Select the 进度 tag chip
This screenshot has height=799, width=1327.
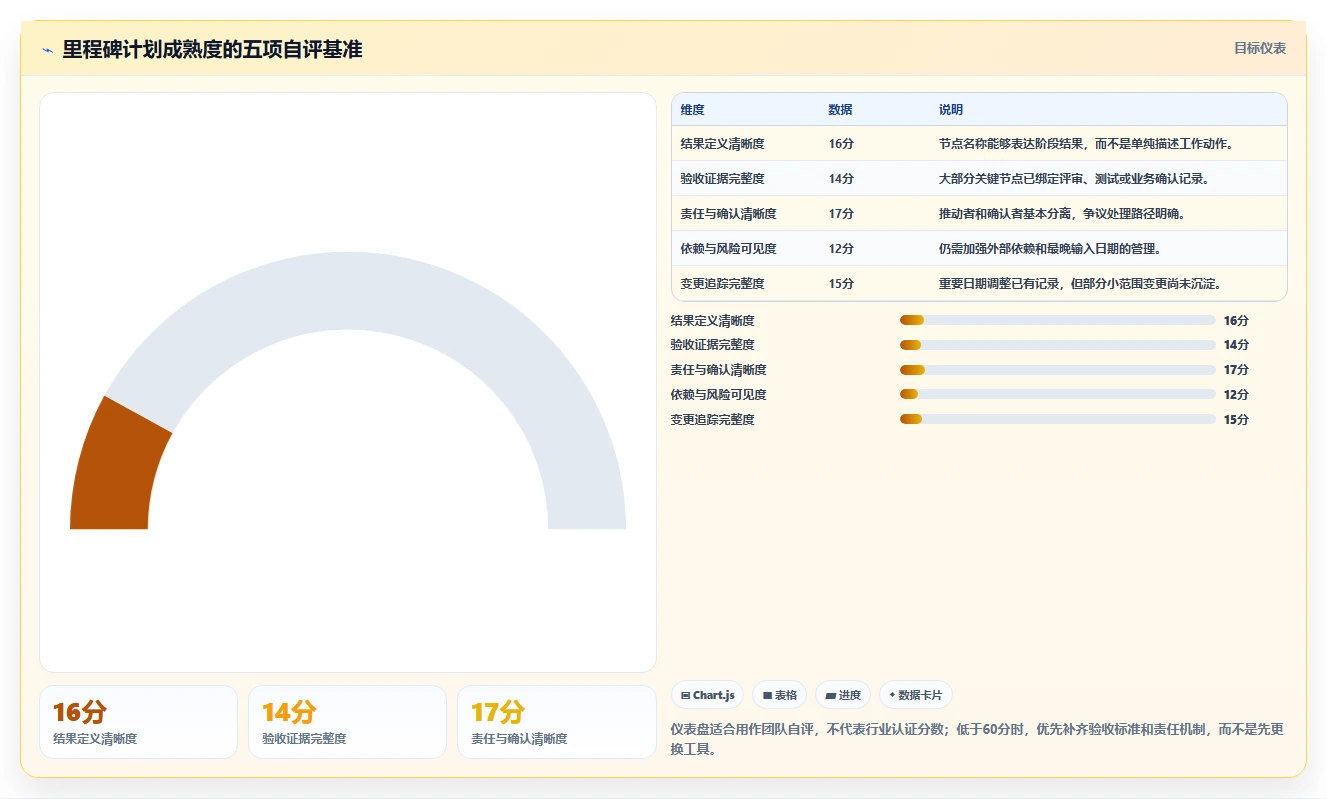tap(843, 695)
